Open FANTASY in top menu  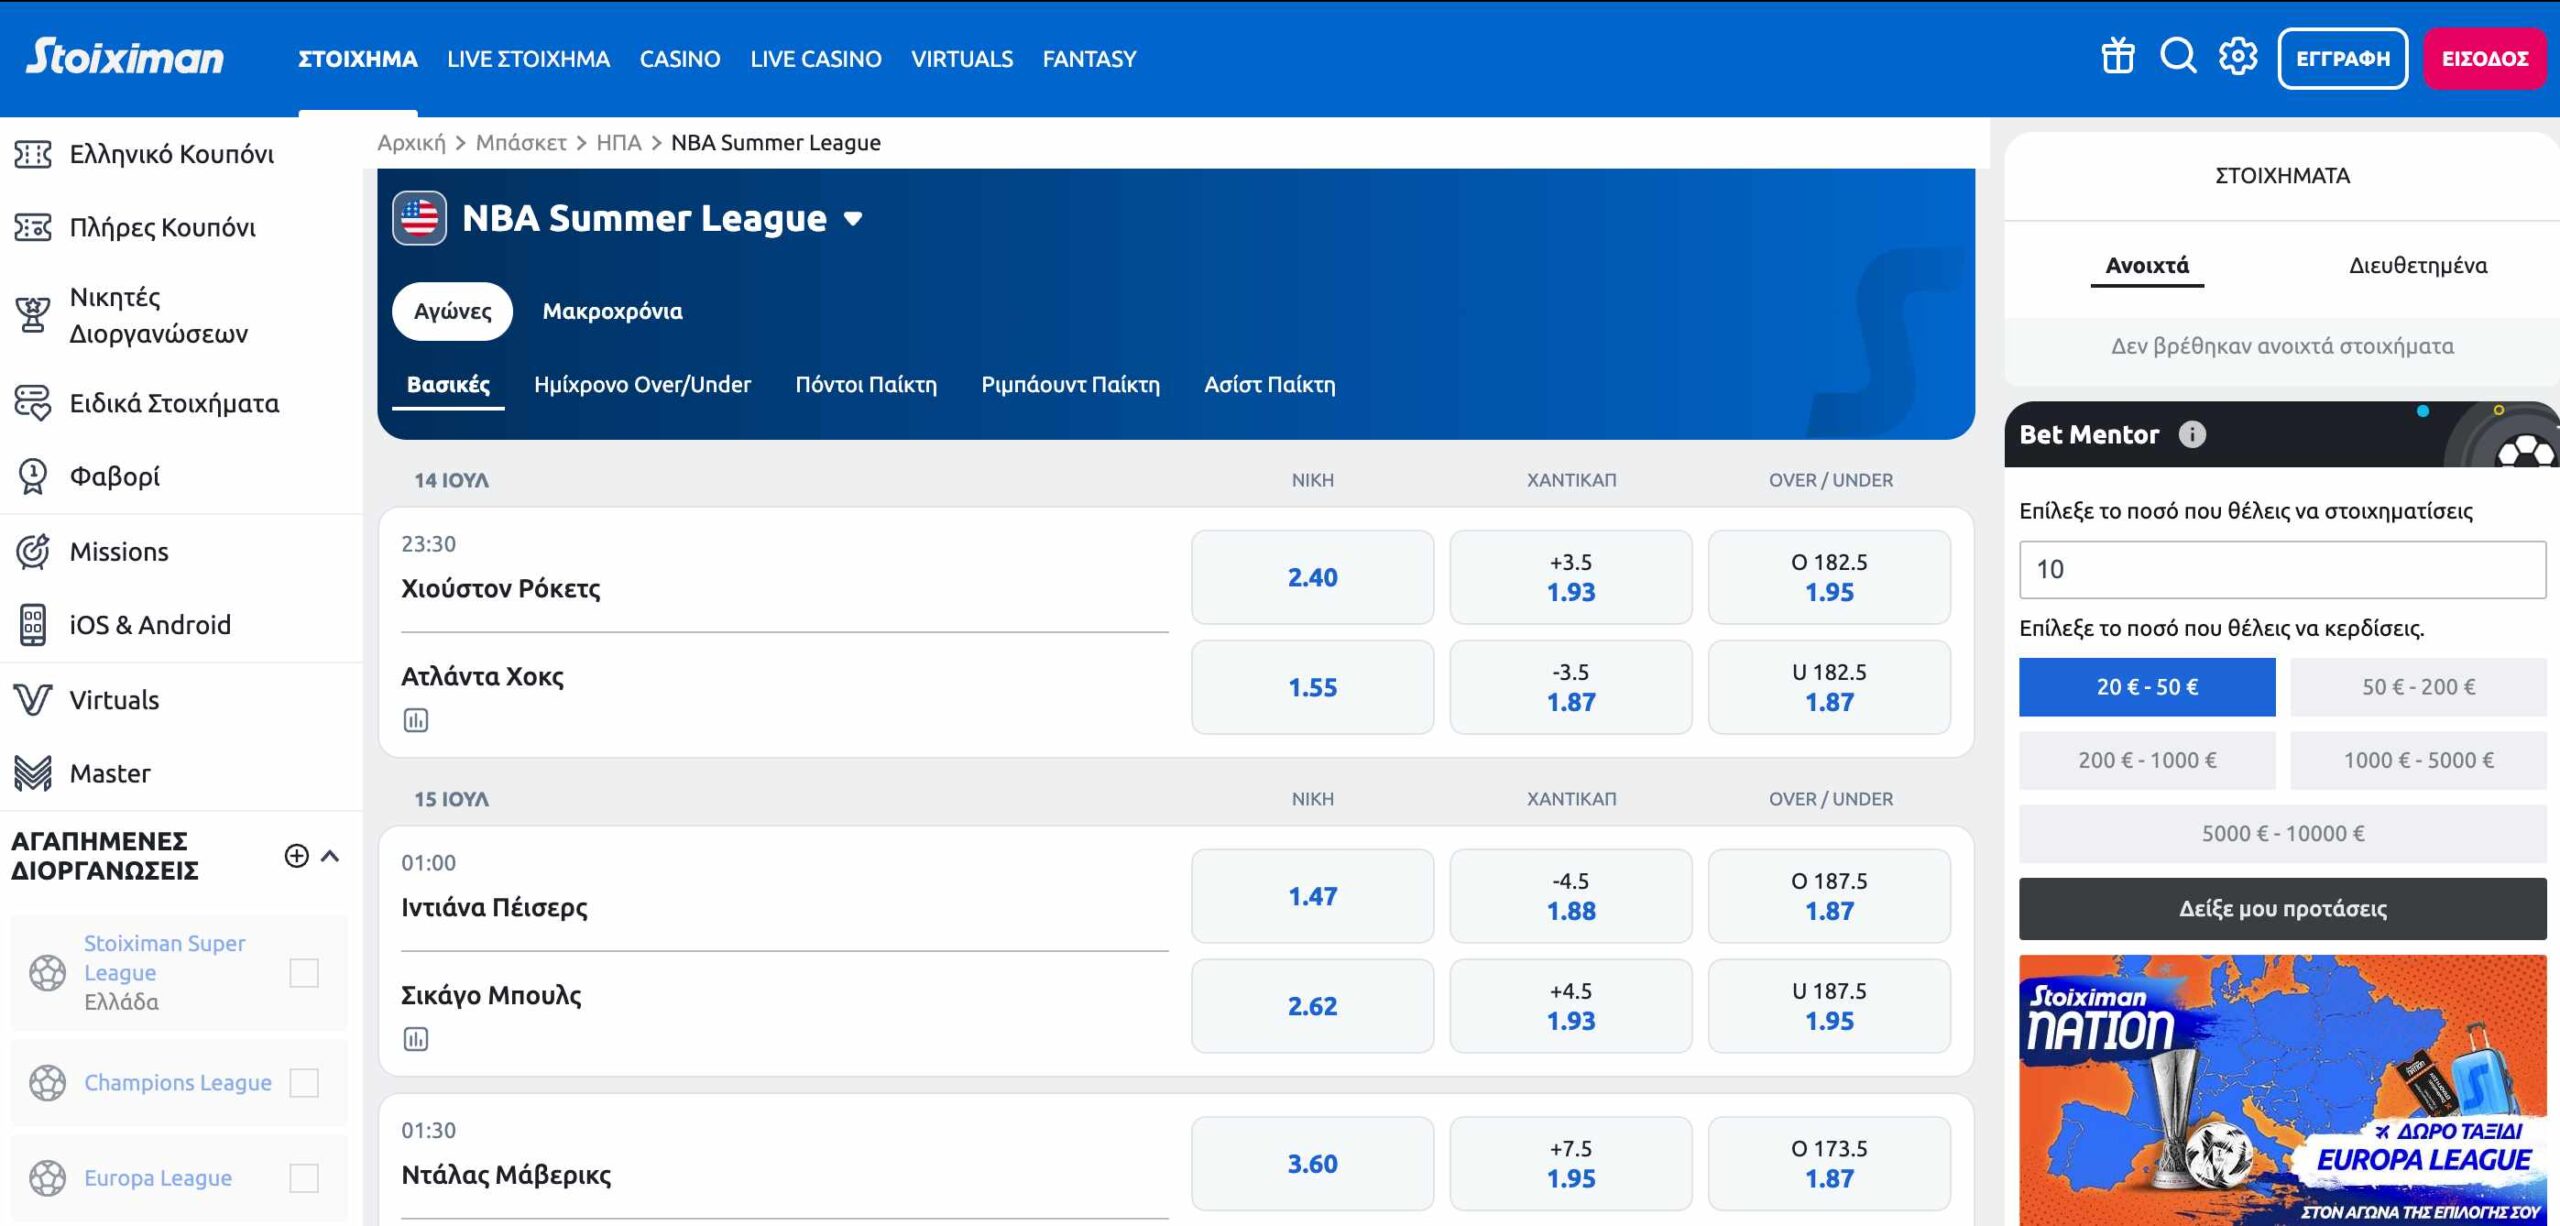[x=1089, y=59]
